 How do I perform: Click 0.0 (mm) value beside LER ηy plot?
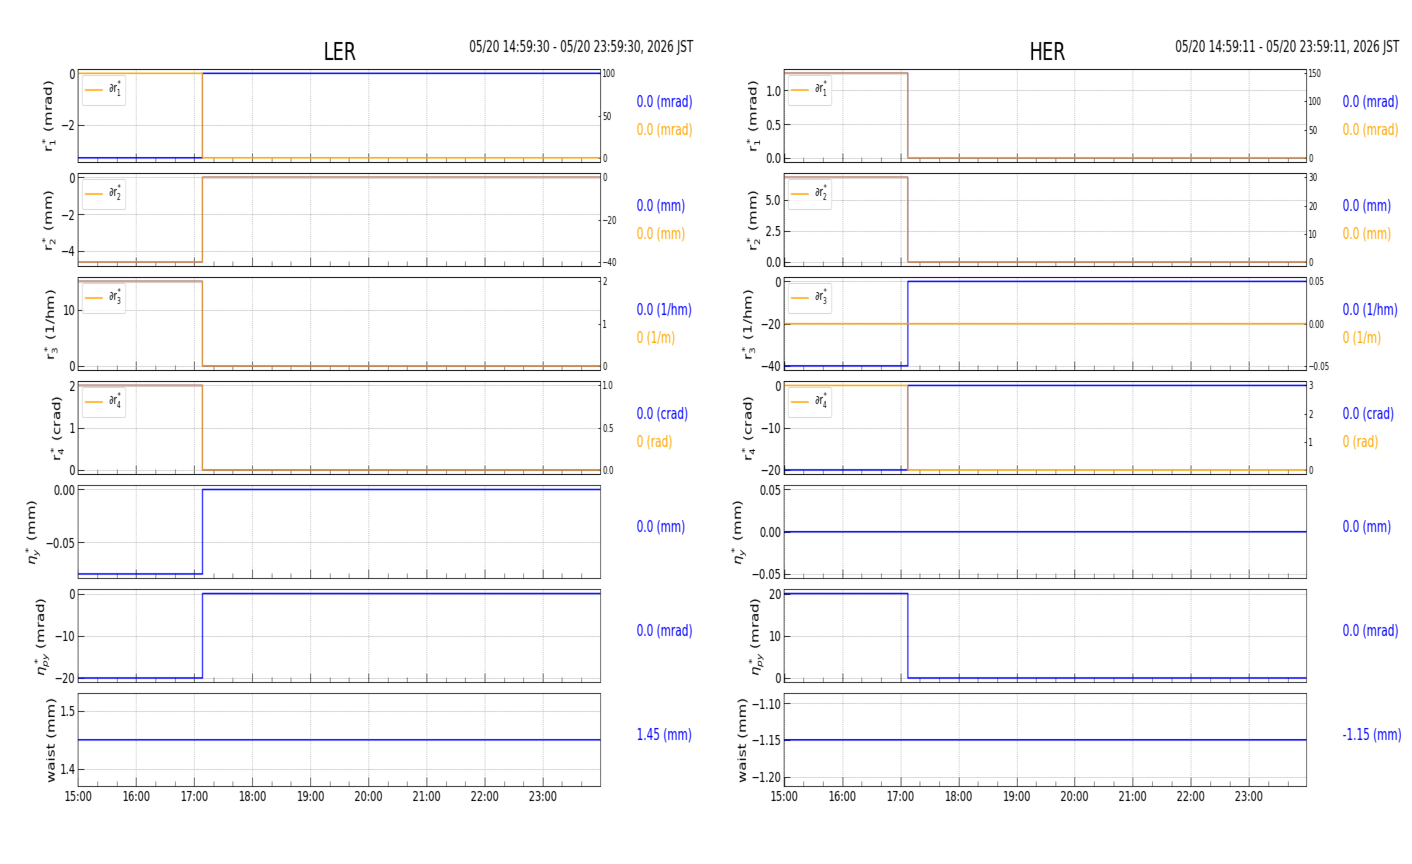(661, 527)
